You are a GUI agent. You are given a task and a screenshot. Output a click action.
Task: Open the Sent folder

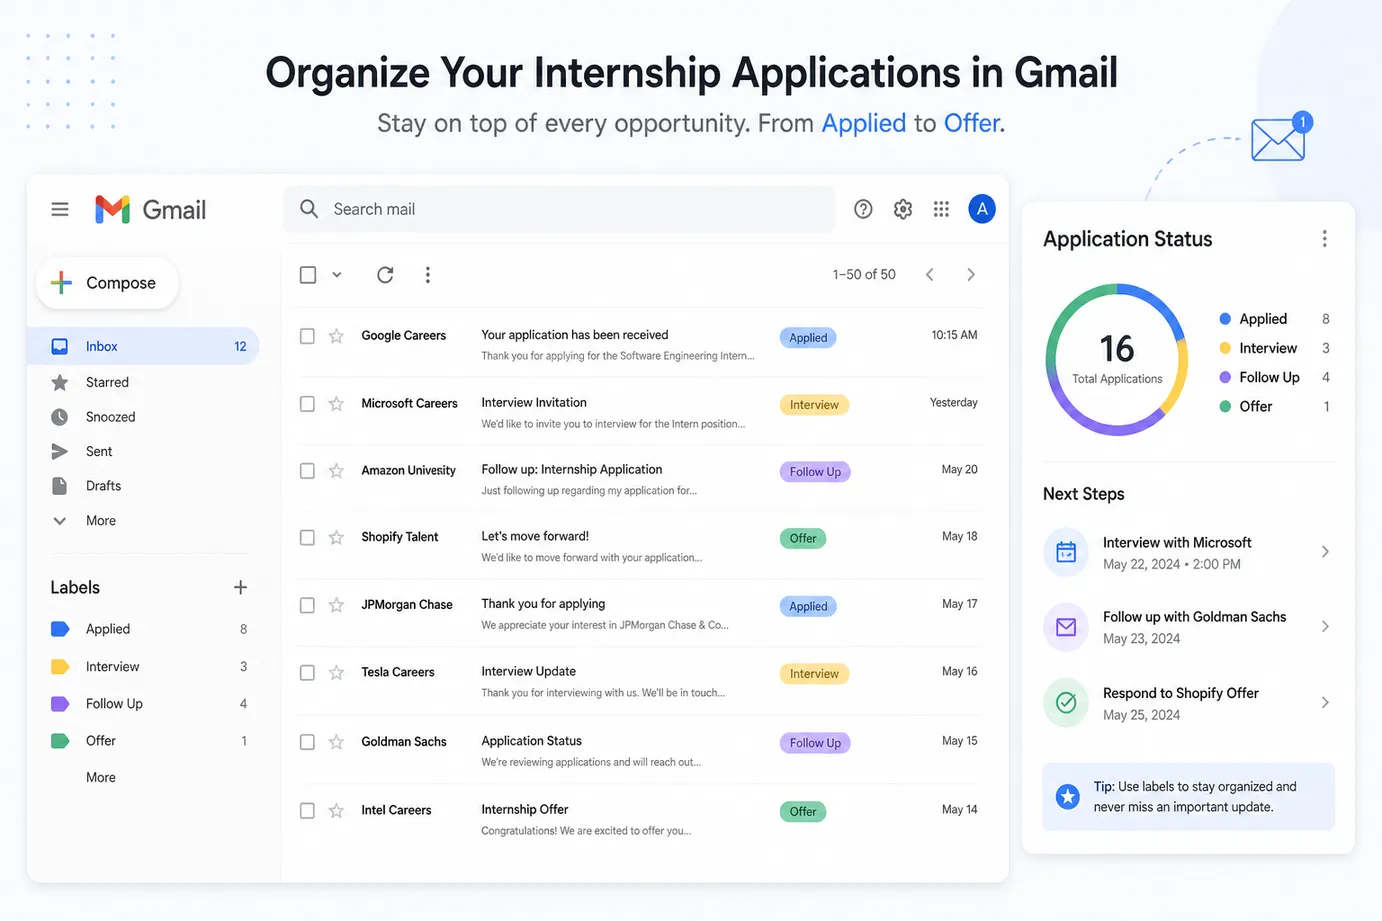pyautogui.click(x=99, y=452)
